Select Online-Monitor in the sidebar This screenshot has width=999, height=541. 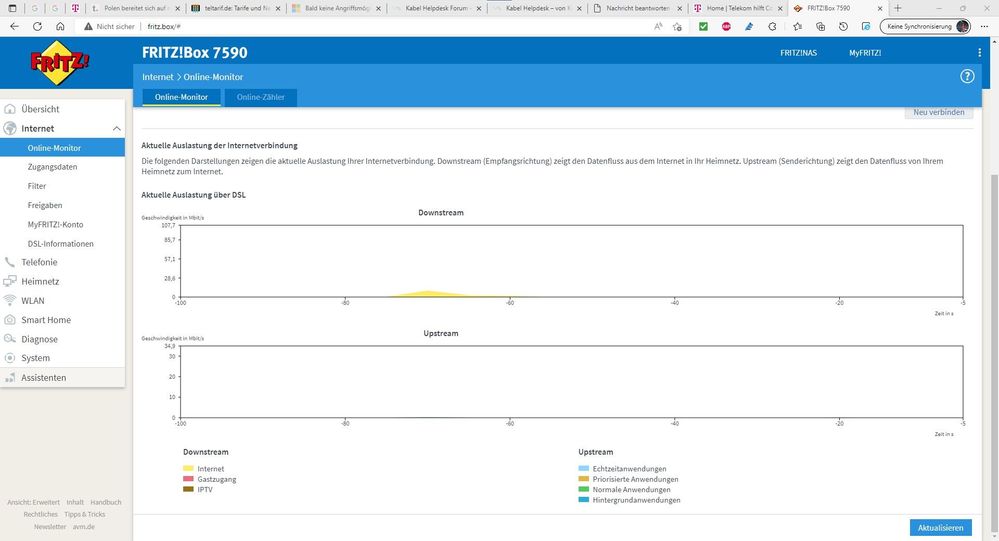[x=54, y=148]
